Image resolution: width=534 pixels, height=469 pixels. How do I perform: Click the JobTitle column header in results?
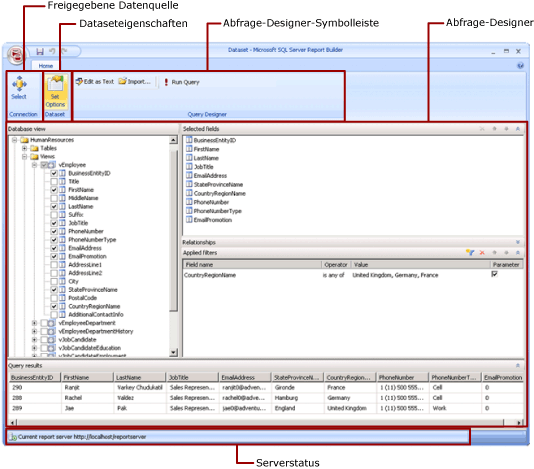(x=192, y=377)
